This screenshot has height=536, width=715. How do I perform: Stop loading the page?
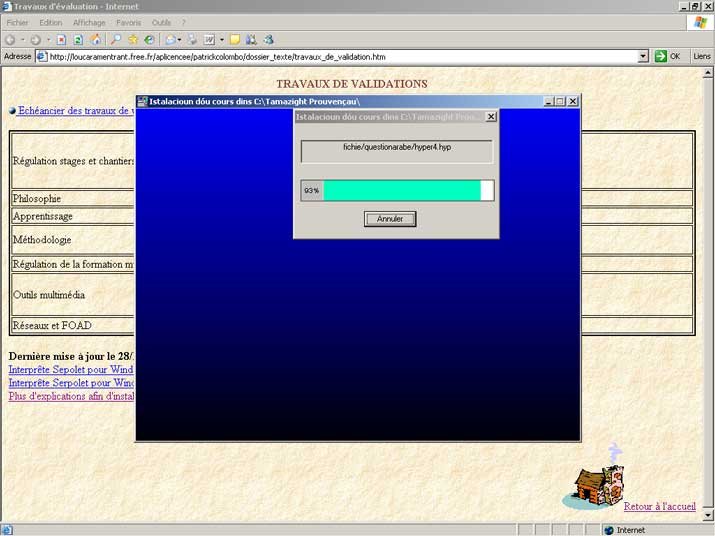tap(62, 40)
